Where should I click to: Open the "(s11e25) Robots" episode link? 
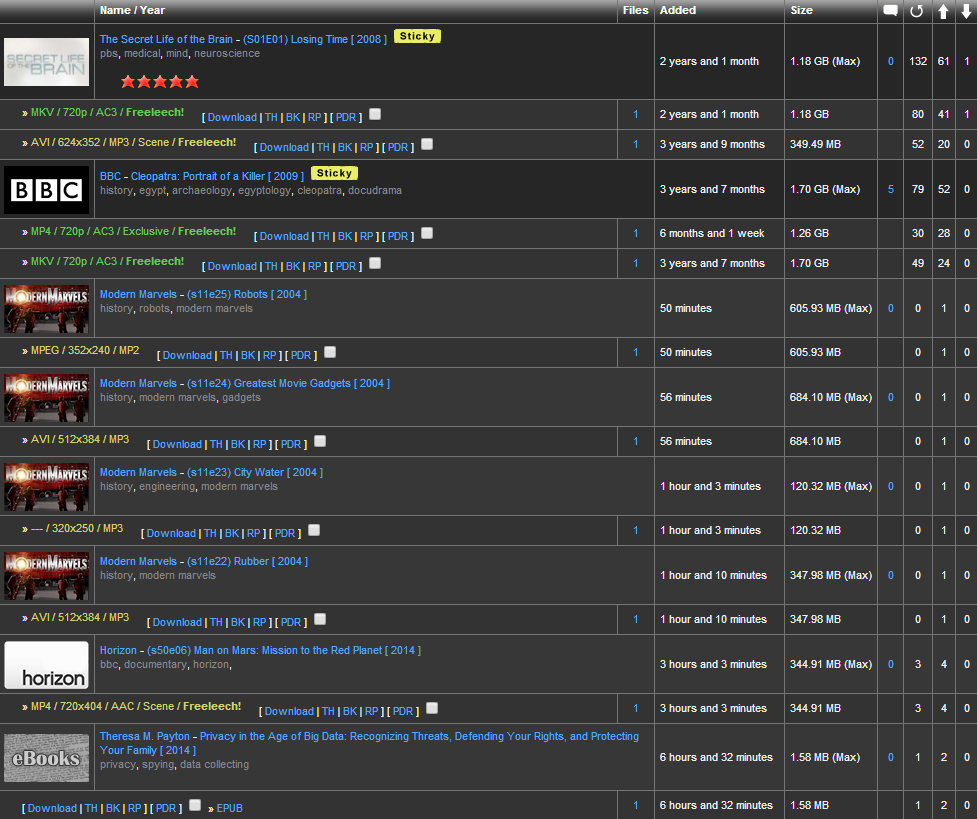tap(227, 294)
